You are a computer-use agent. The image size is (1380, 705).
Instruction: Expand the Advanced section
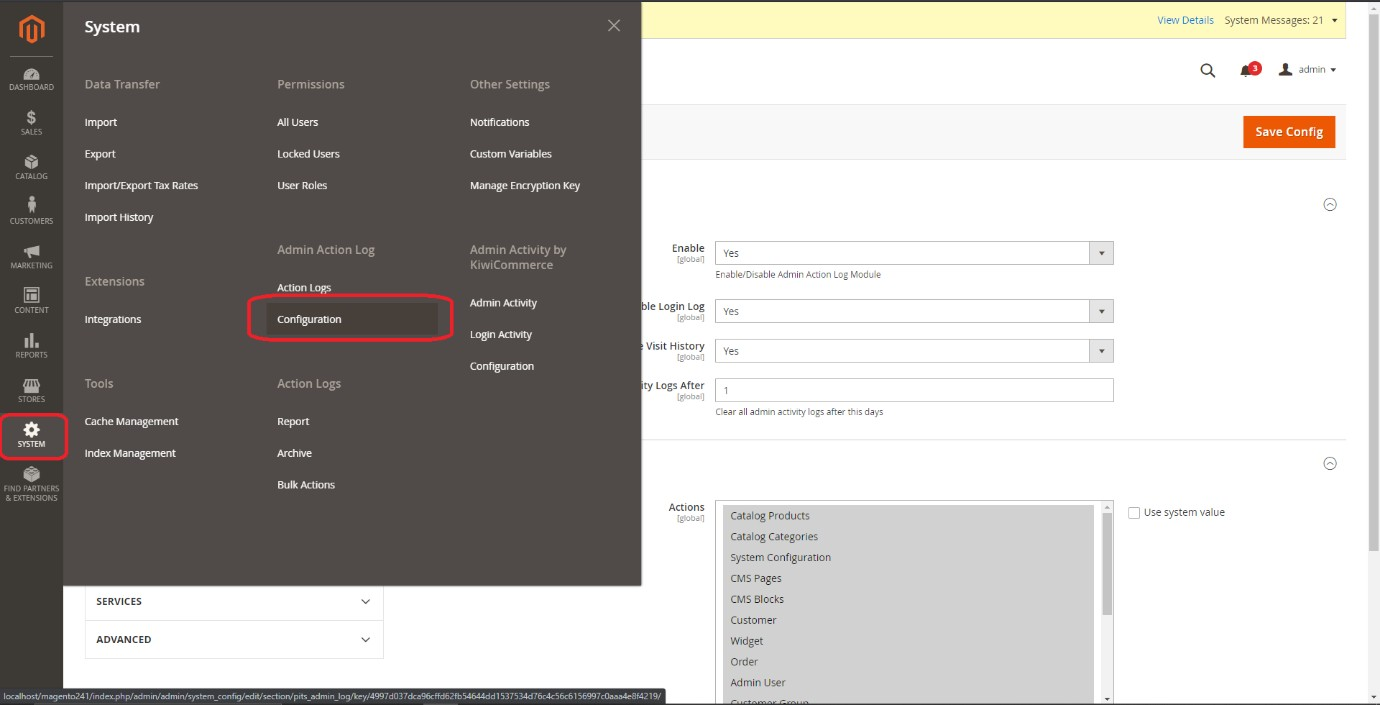click(x=234, y=640)
